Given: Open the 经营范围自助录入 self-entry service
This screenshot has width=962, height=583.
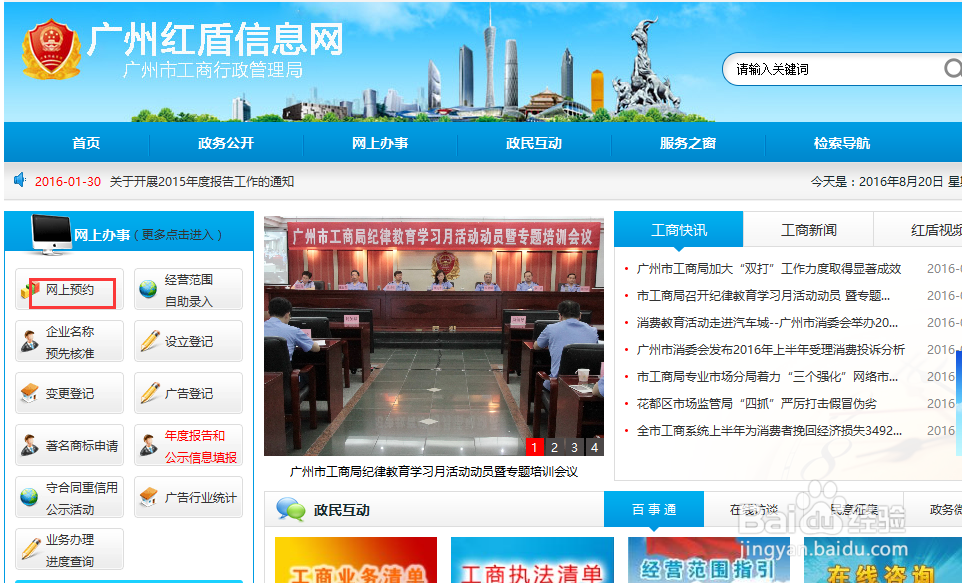Looking at the screenshot, I should pyautogui.click(x=188, y=289).
